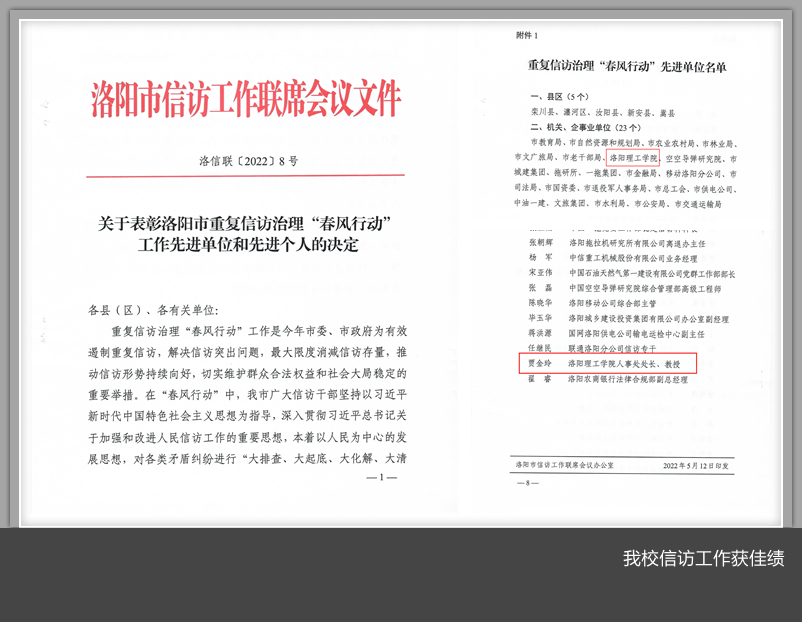Click the name '贾金玲' in highlighted row

[541, 363]
